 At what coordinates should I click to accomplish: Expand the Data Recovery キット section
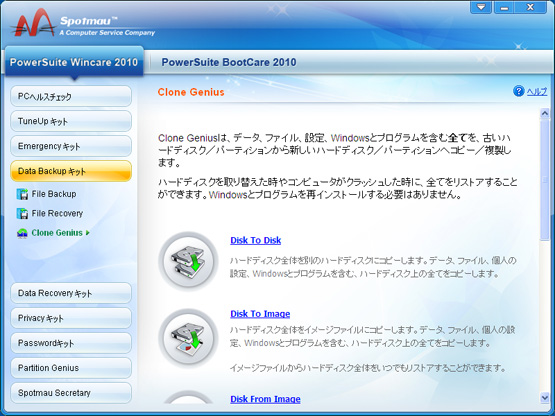71,293
